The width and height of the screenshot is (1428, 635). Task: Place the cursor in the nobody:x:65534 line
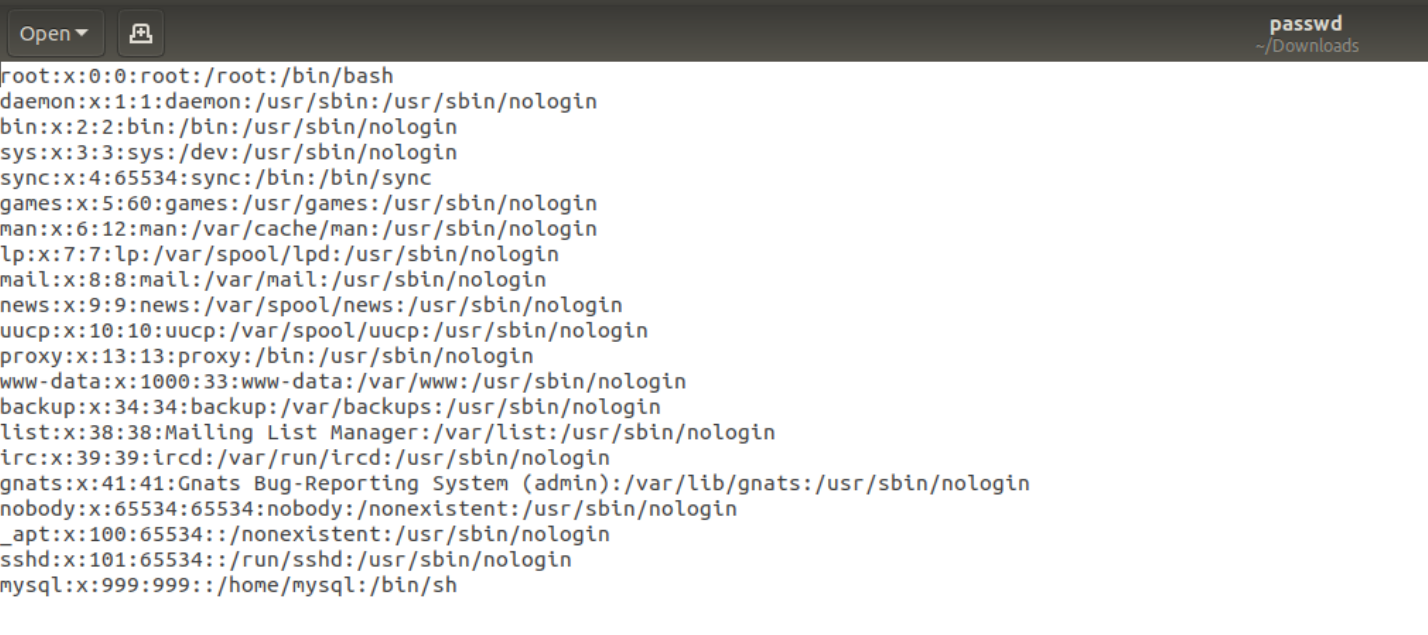(x=368, y=509)
